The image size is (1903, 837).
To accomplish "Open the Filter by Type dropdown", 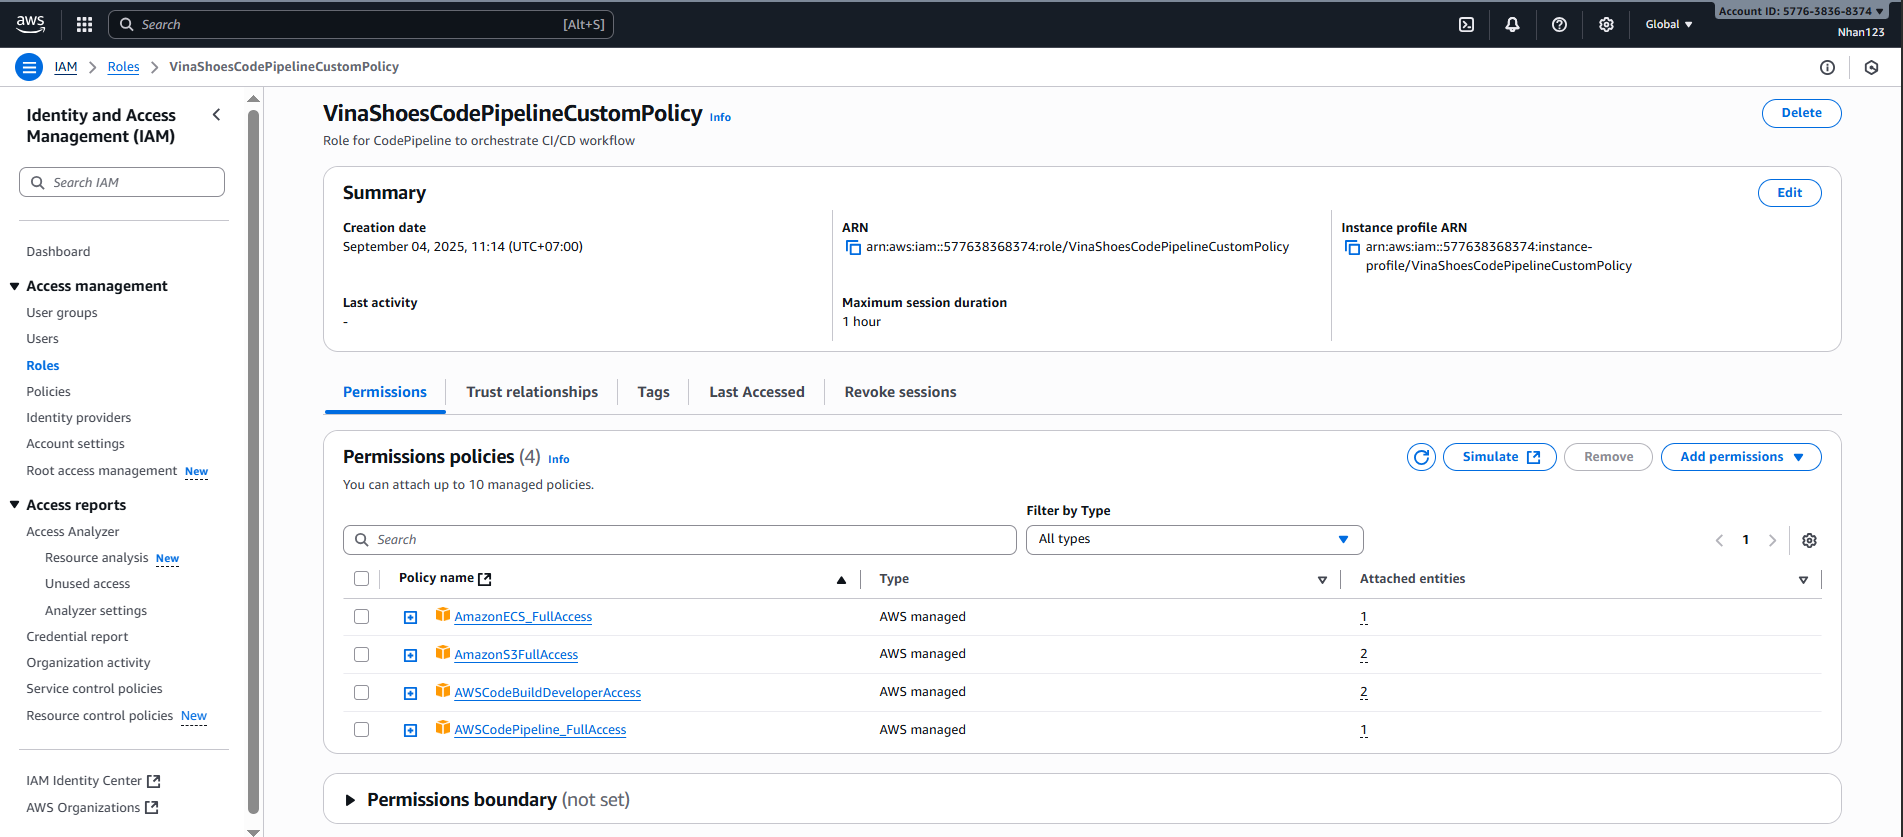I will (1194, 539).
